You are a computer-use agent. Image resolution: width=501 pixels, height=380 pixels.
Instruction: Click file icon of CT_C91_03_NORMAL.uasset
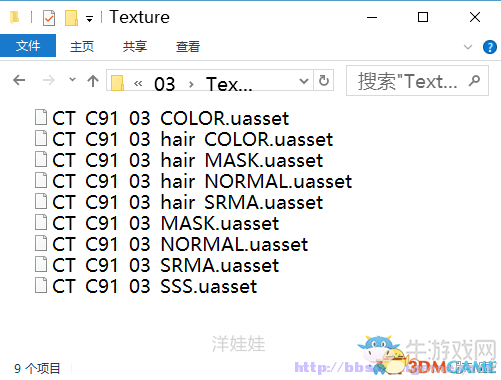point(41,243)
